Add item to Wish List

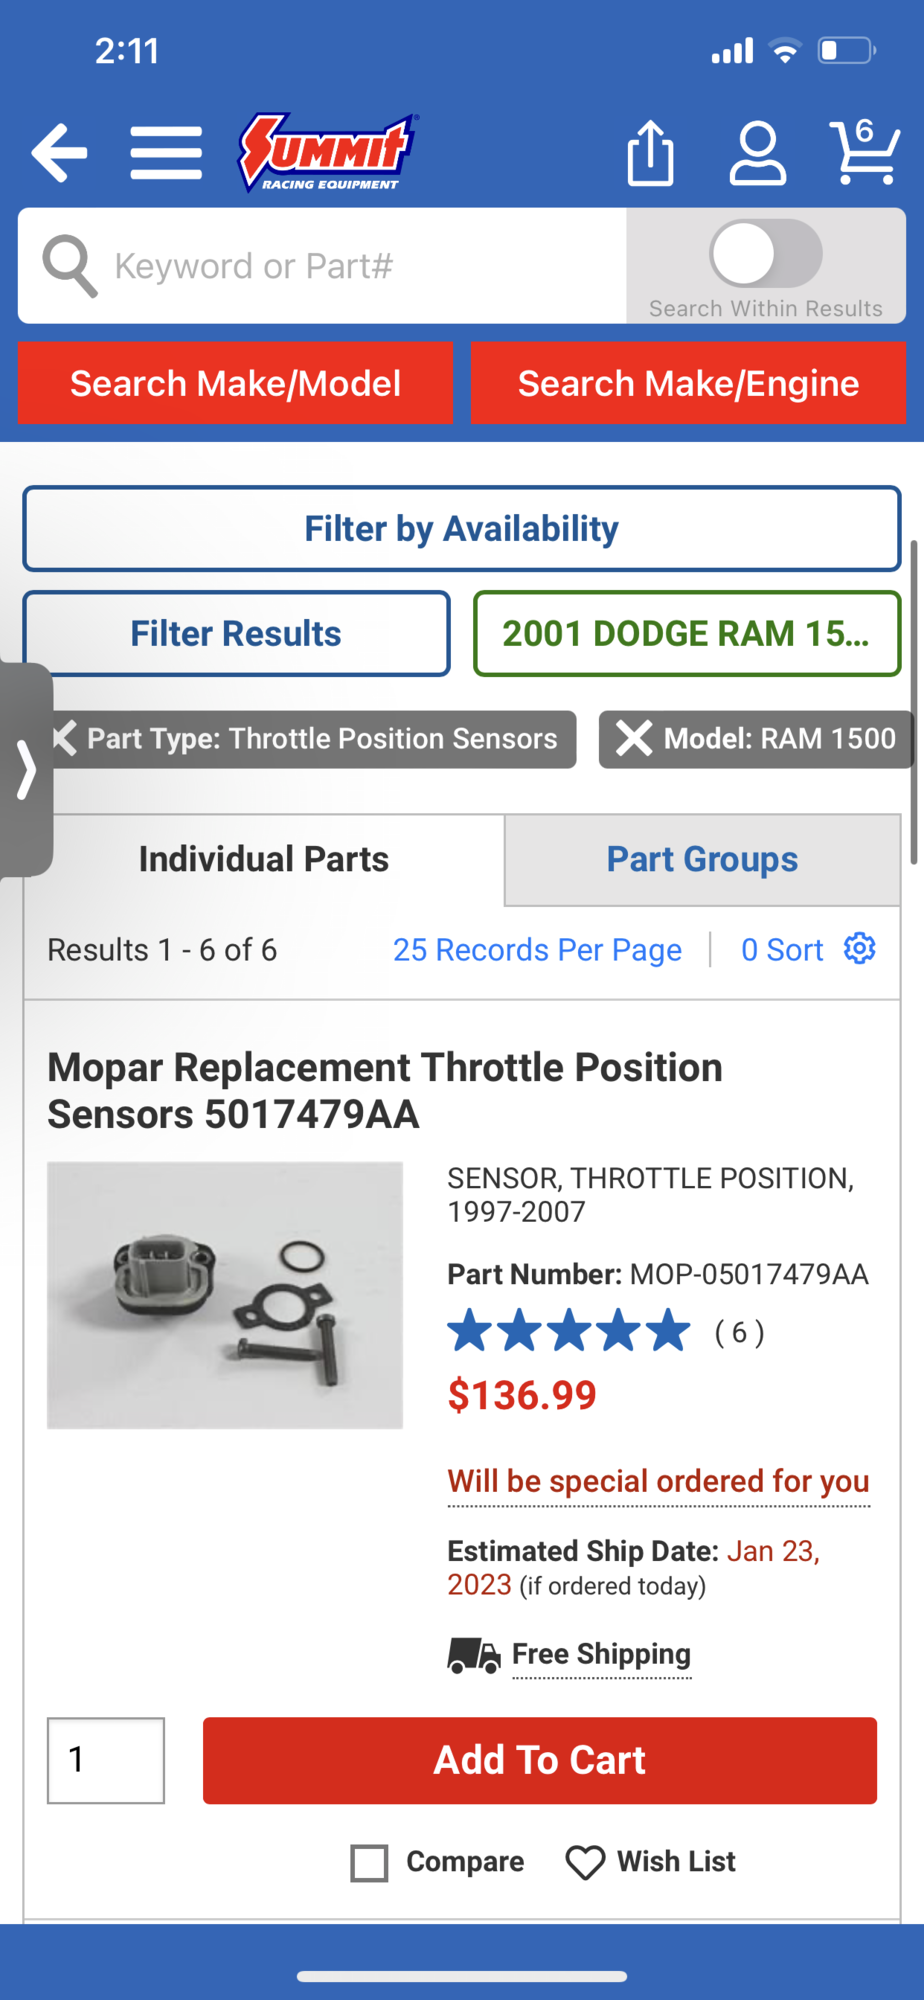[x=651, y=1862]
